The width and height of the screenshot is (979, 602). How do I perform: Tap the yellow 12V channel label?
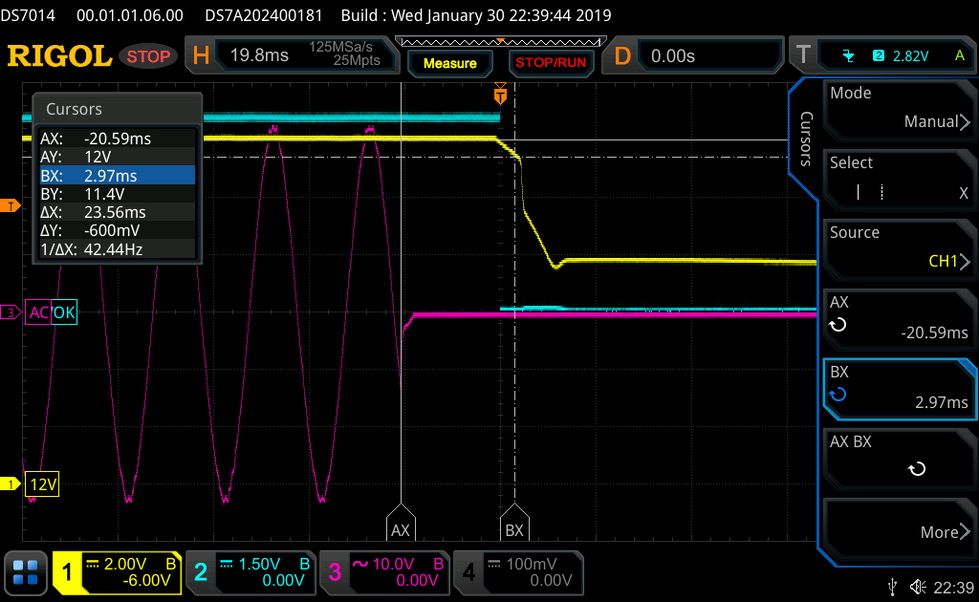click(x=42, y=484)
